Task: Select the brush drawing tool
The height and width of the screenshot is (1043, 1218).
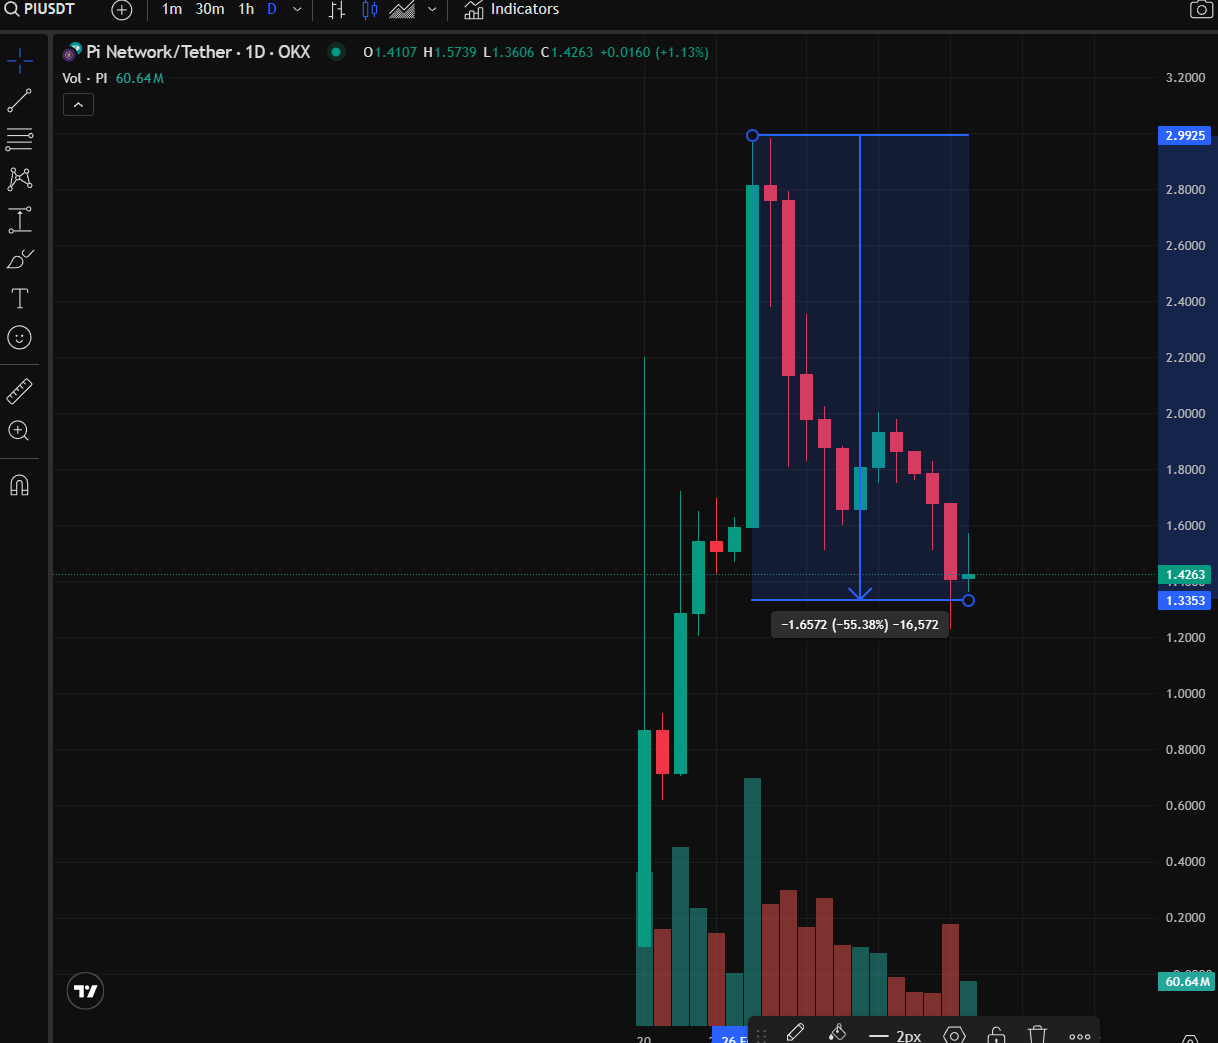Action: click(20, 260)
